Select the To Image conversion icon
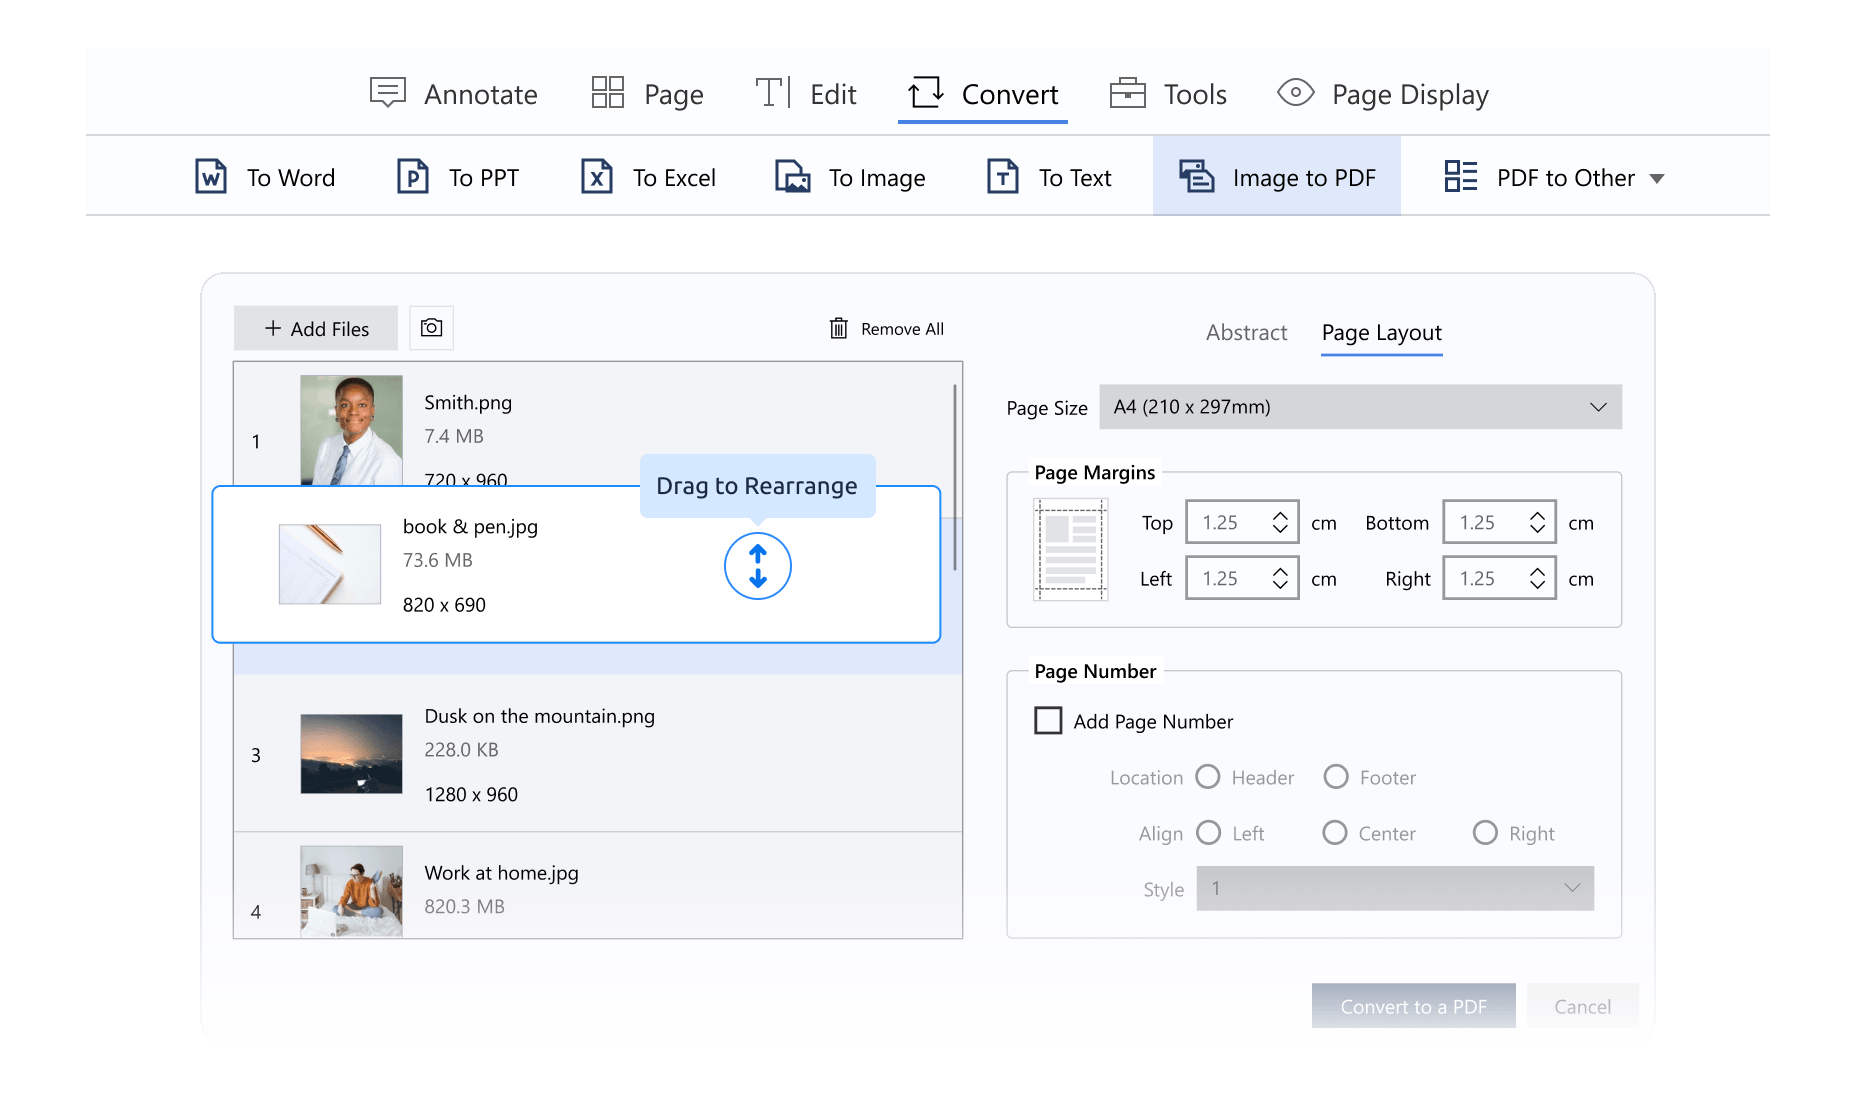This screenshot has width=1856, height=1112. pos(793,177)
